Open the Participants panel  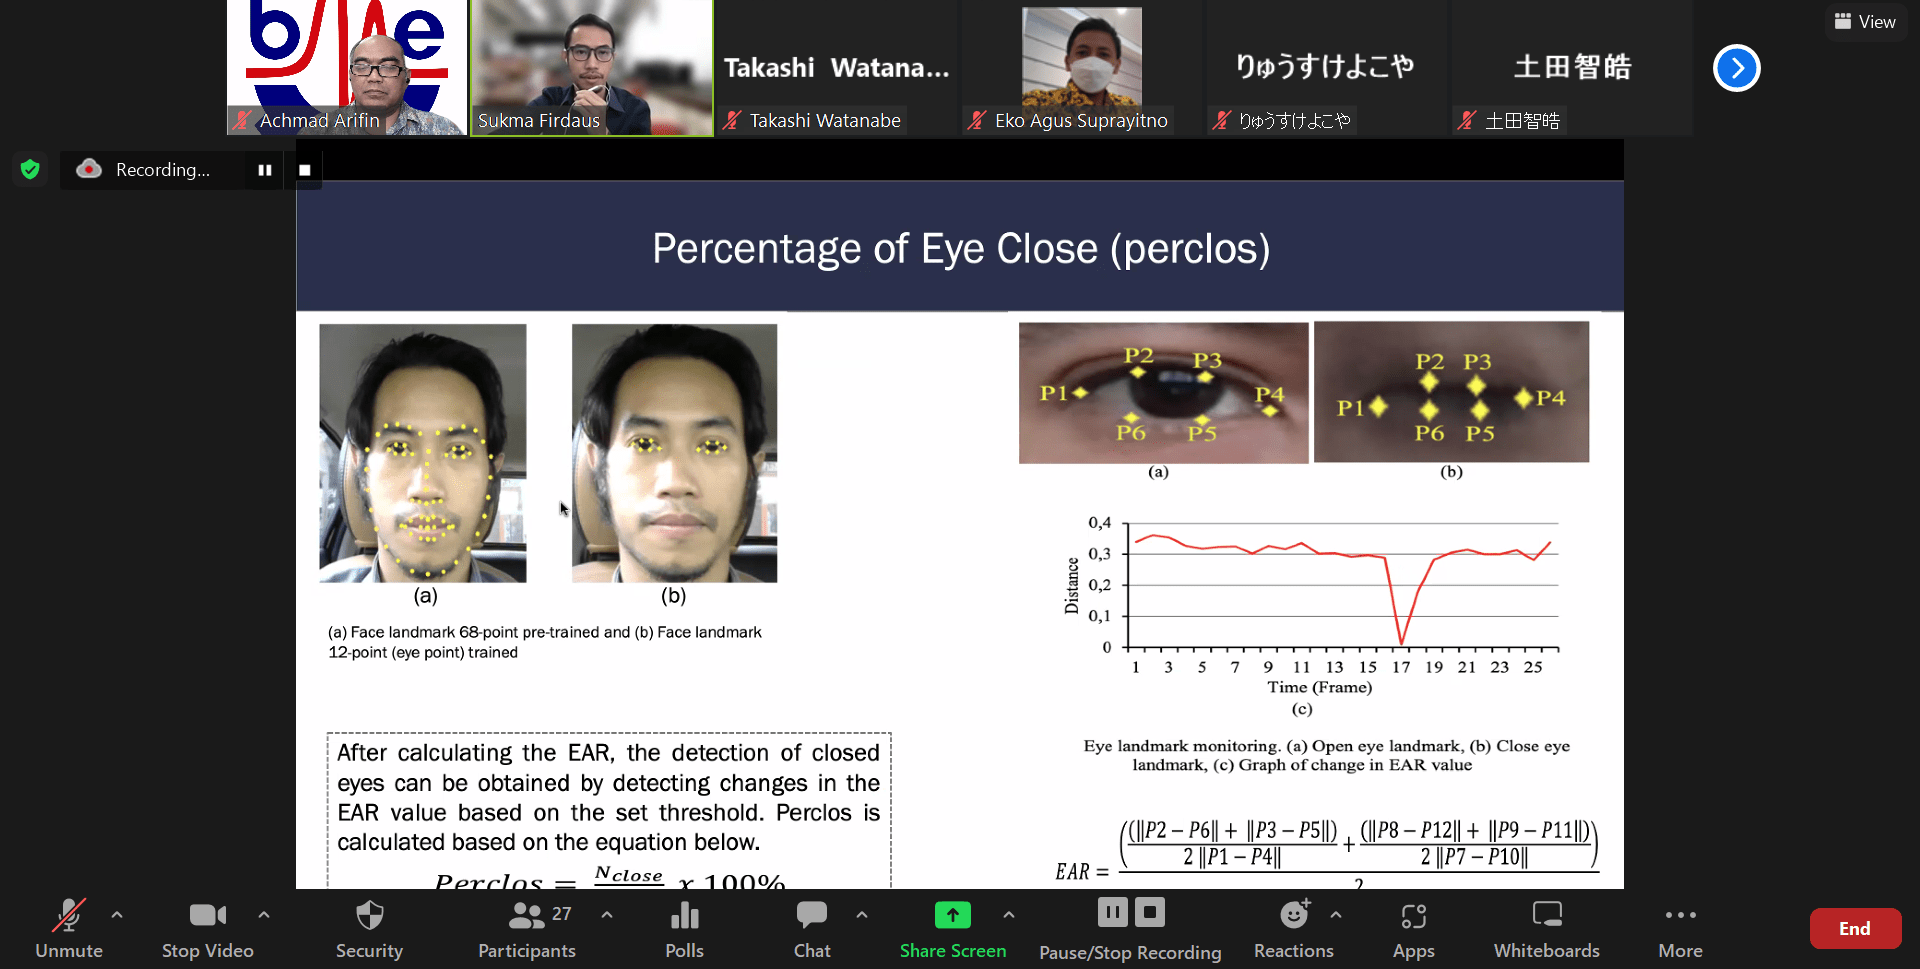click(527, 929)
